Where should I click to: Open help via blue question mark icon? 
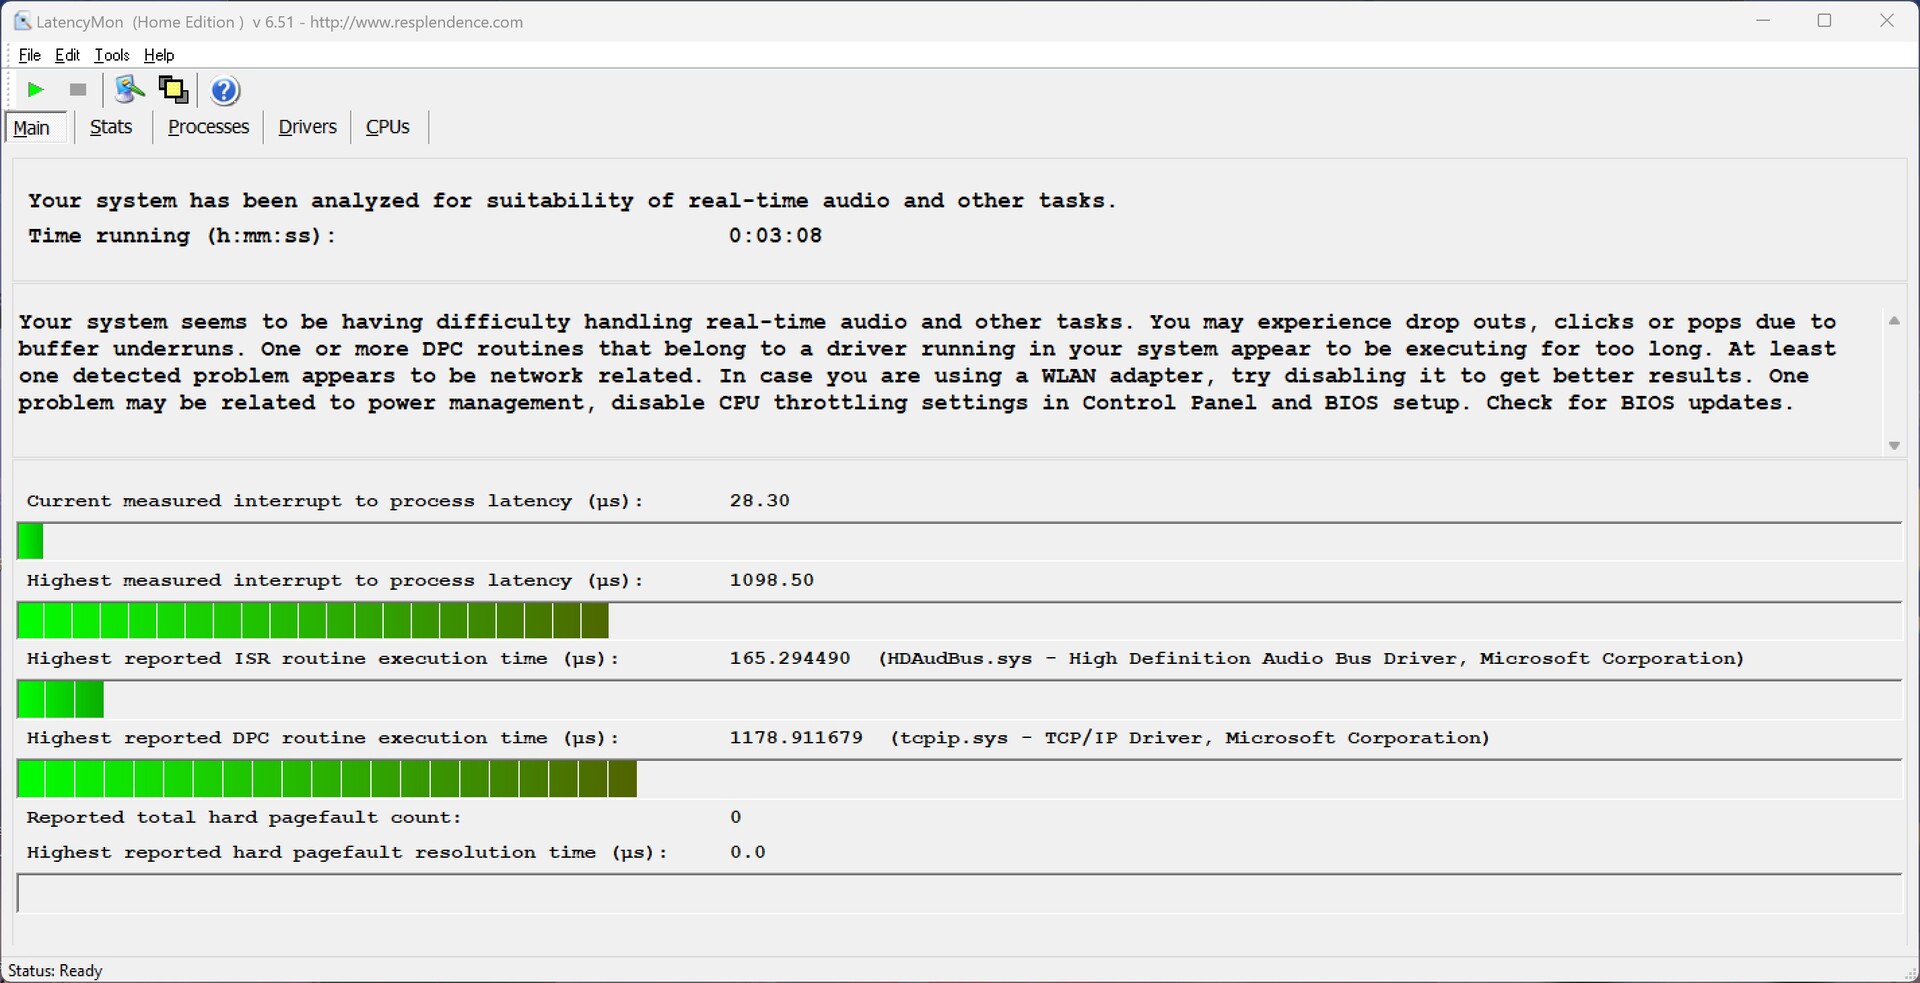(225, 91)
